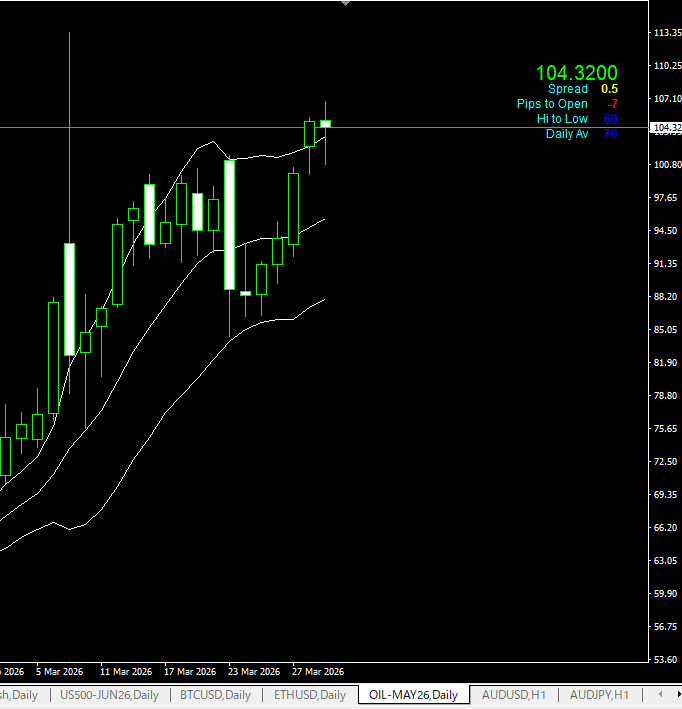
Task: Select the ETHUSD,Daily chart tab
Action: click(x=309, y=695)
